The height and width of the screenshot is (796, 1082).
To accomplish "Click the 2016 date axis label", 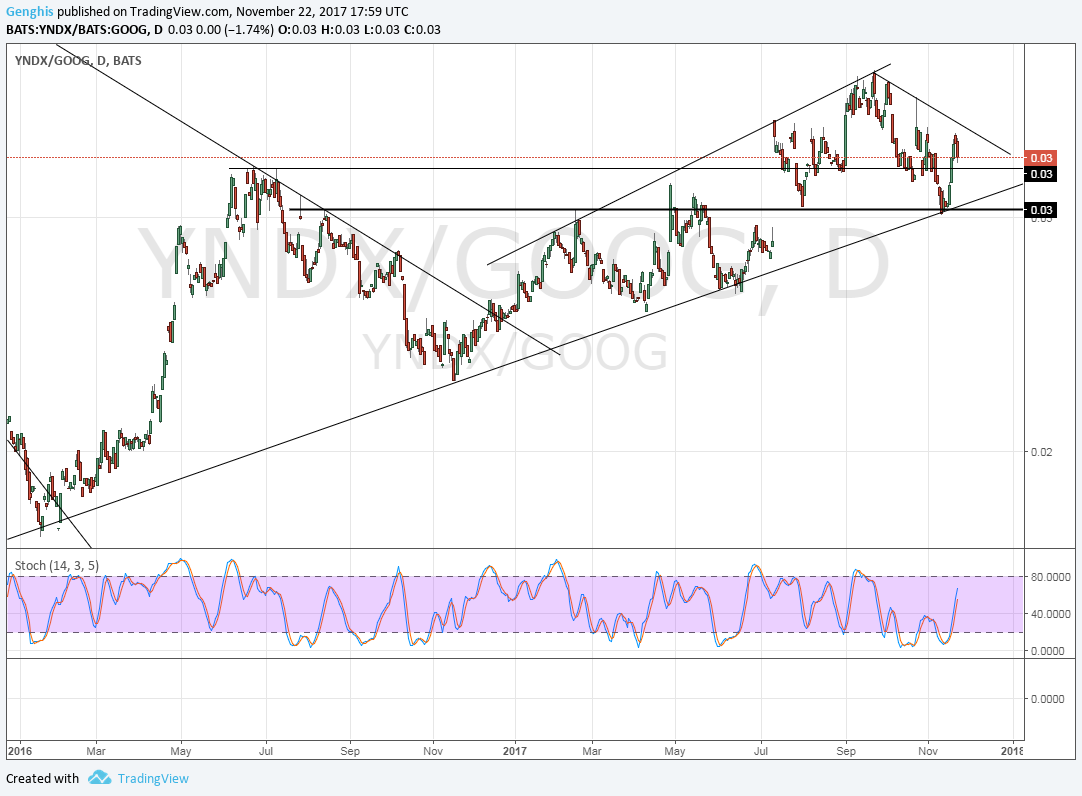I will click(x=19, y=750).
